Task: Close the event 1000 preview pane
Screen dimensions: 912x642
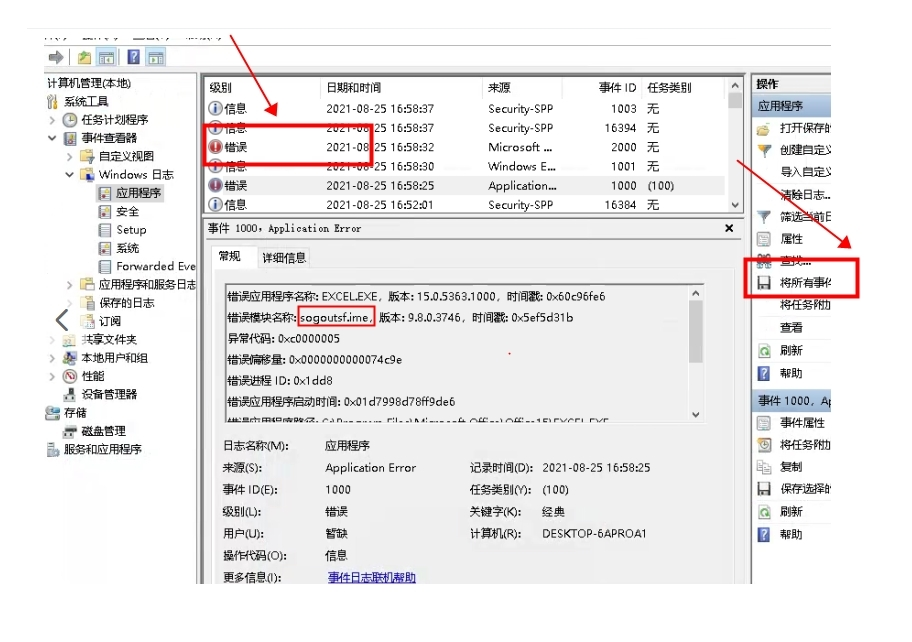Action: (x=729, y=229)
